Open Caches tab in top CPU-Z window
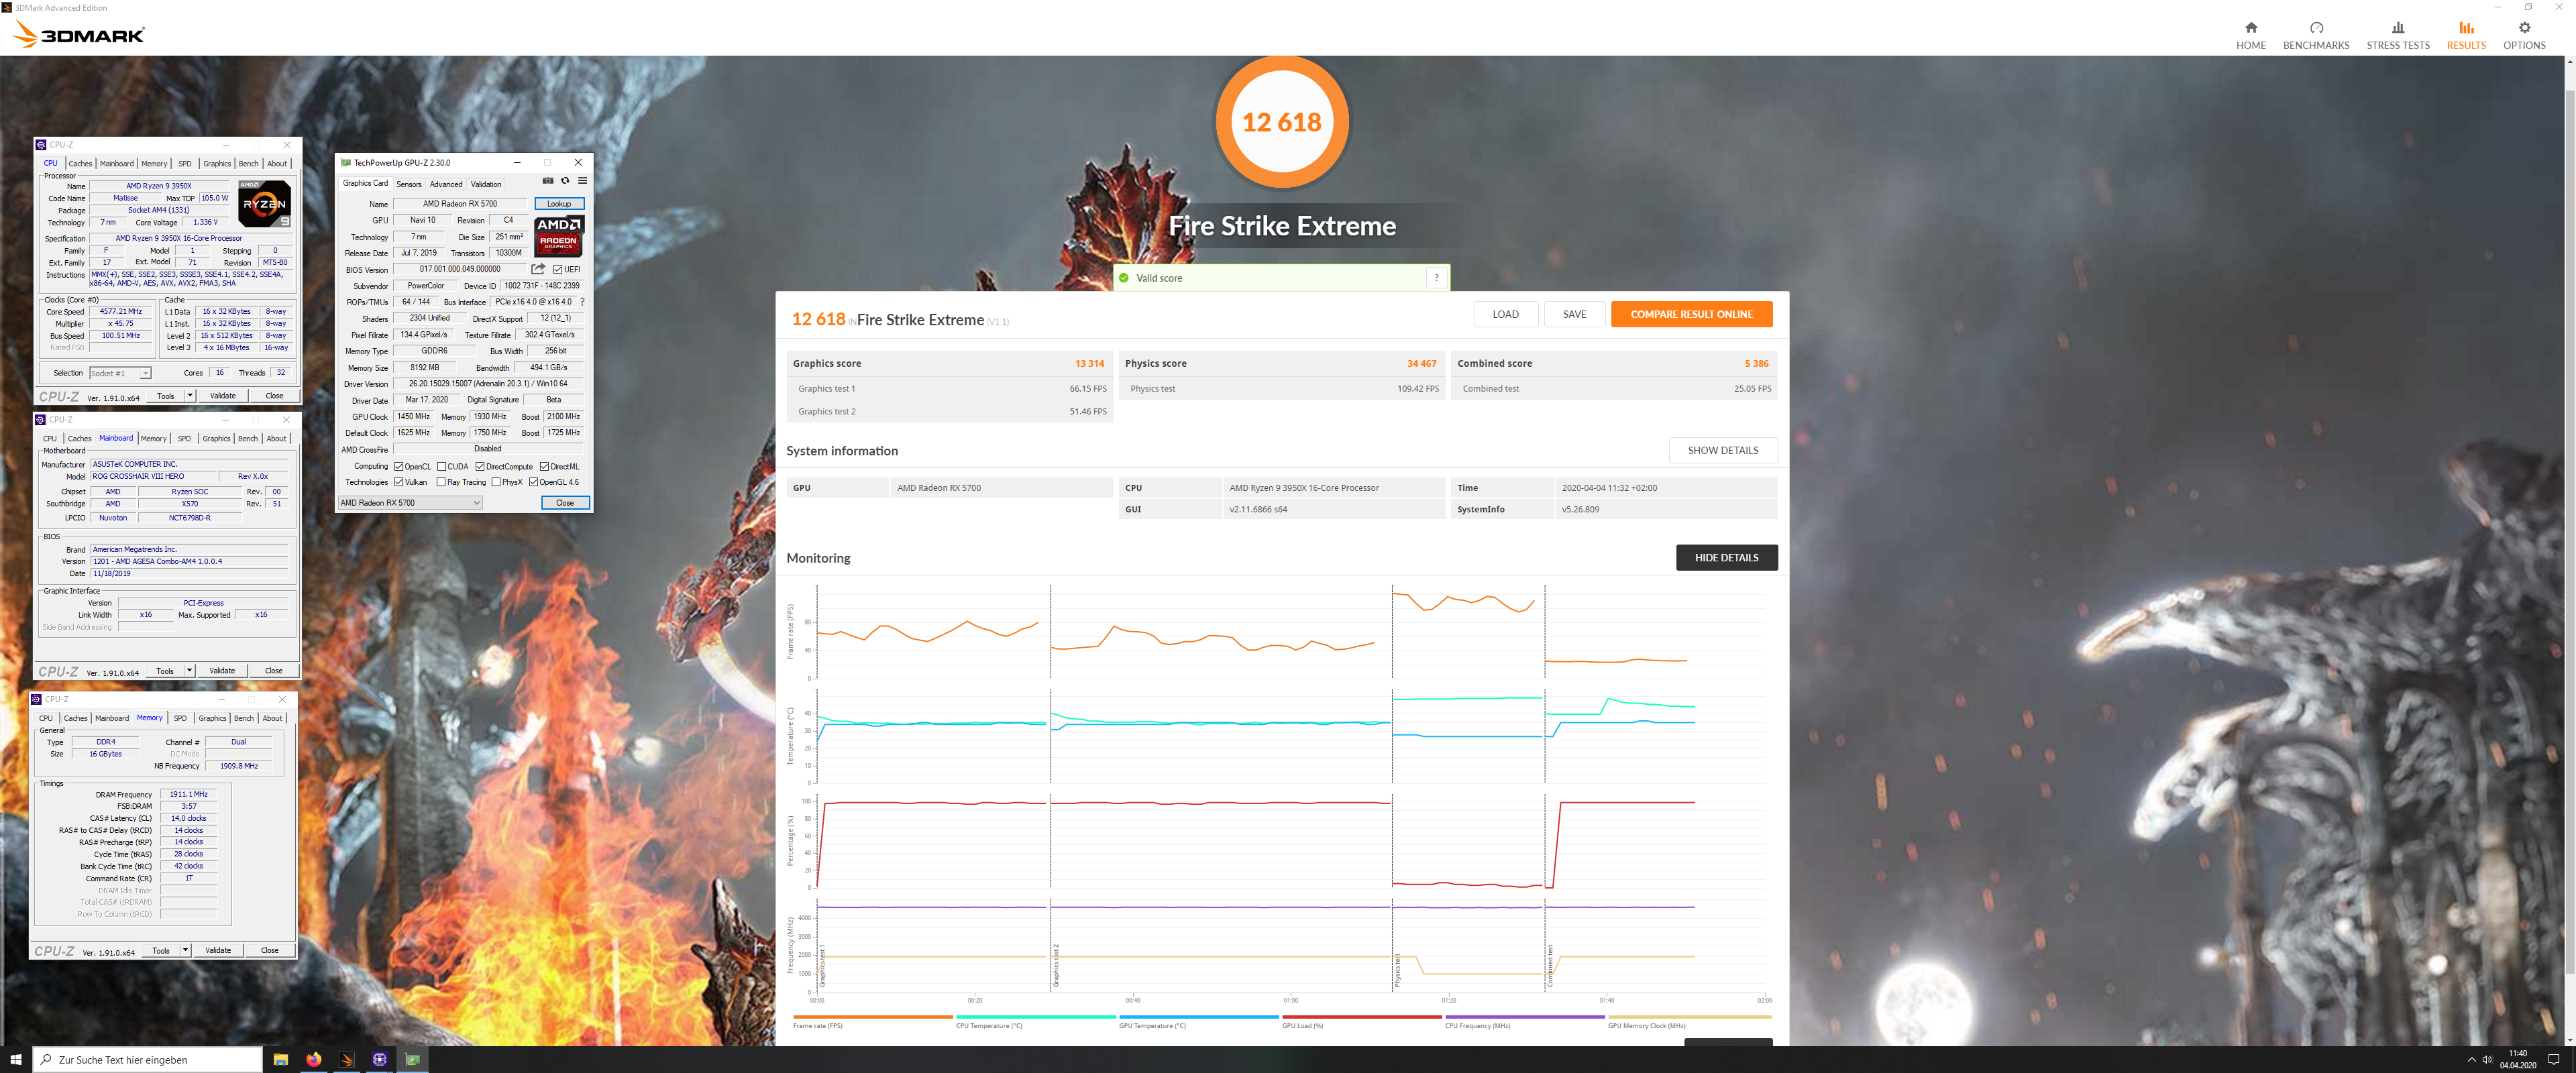The height and width of the screenshot is (1073, 2576). click(80, 164)
